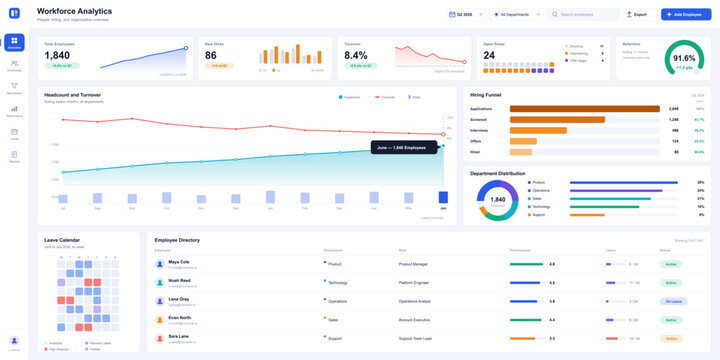Click the Department Distribution donut chart

[x=498, y=201]
